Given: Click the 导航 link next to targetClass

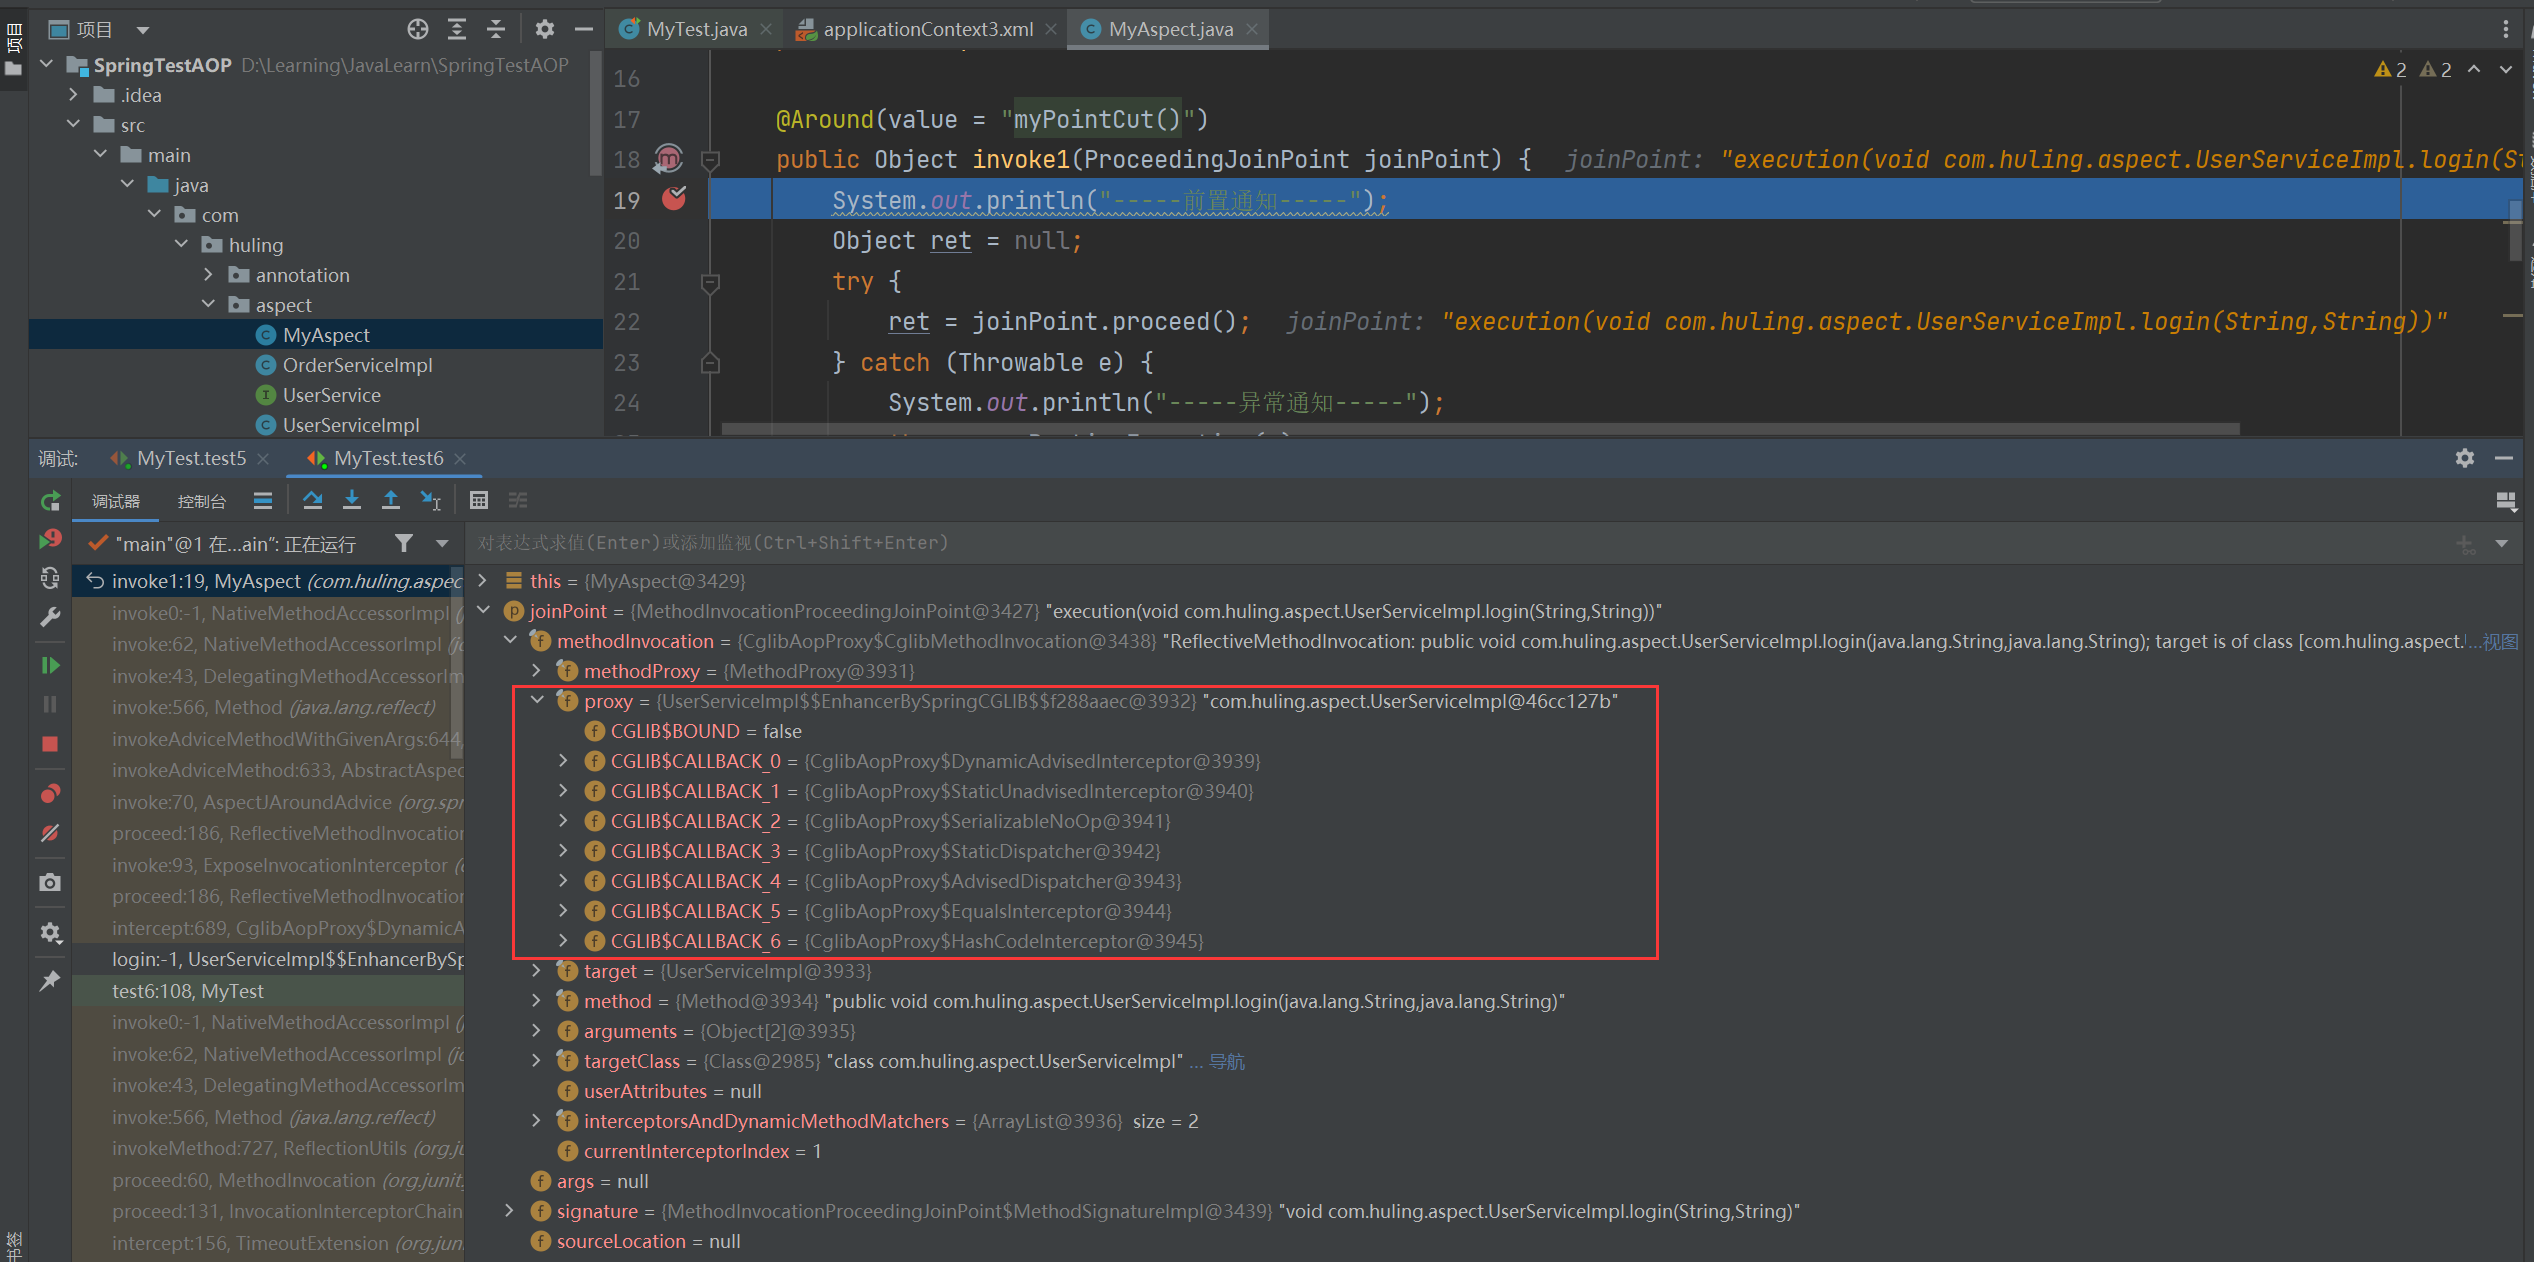Looking at the screenshot, I should [1227, 1061].
